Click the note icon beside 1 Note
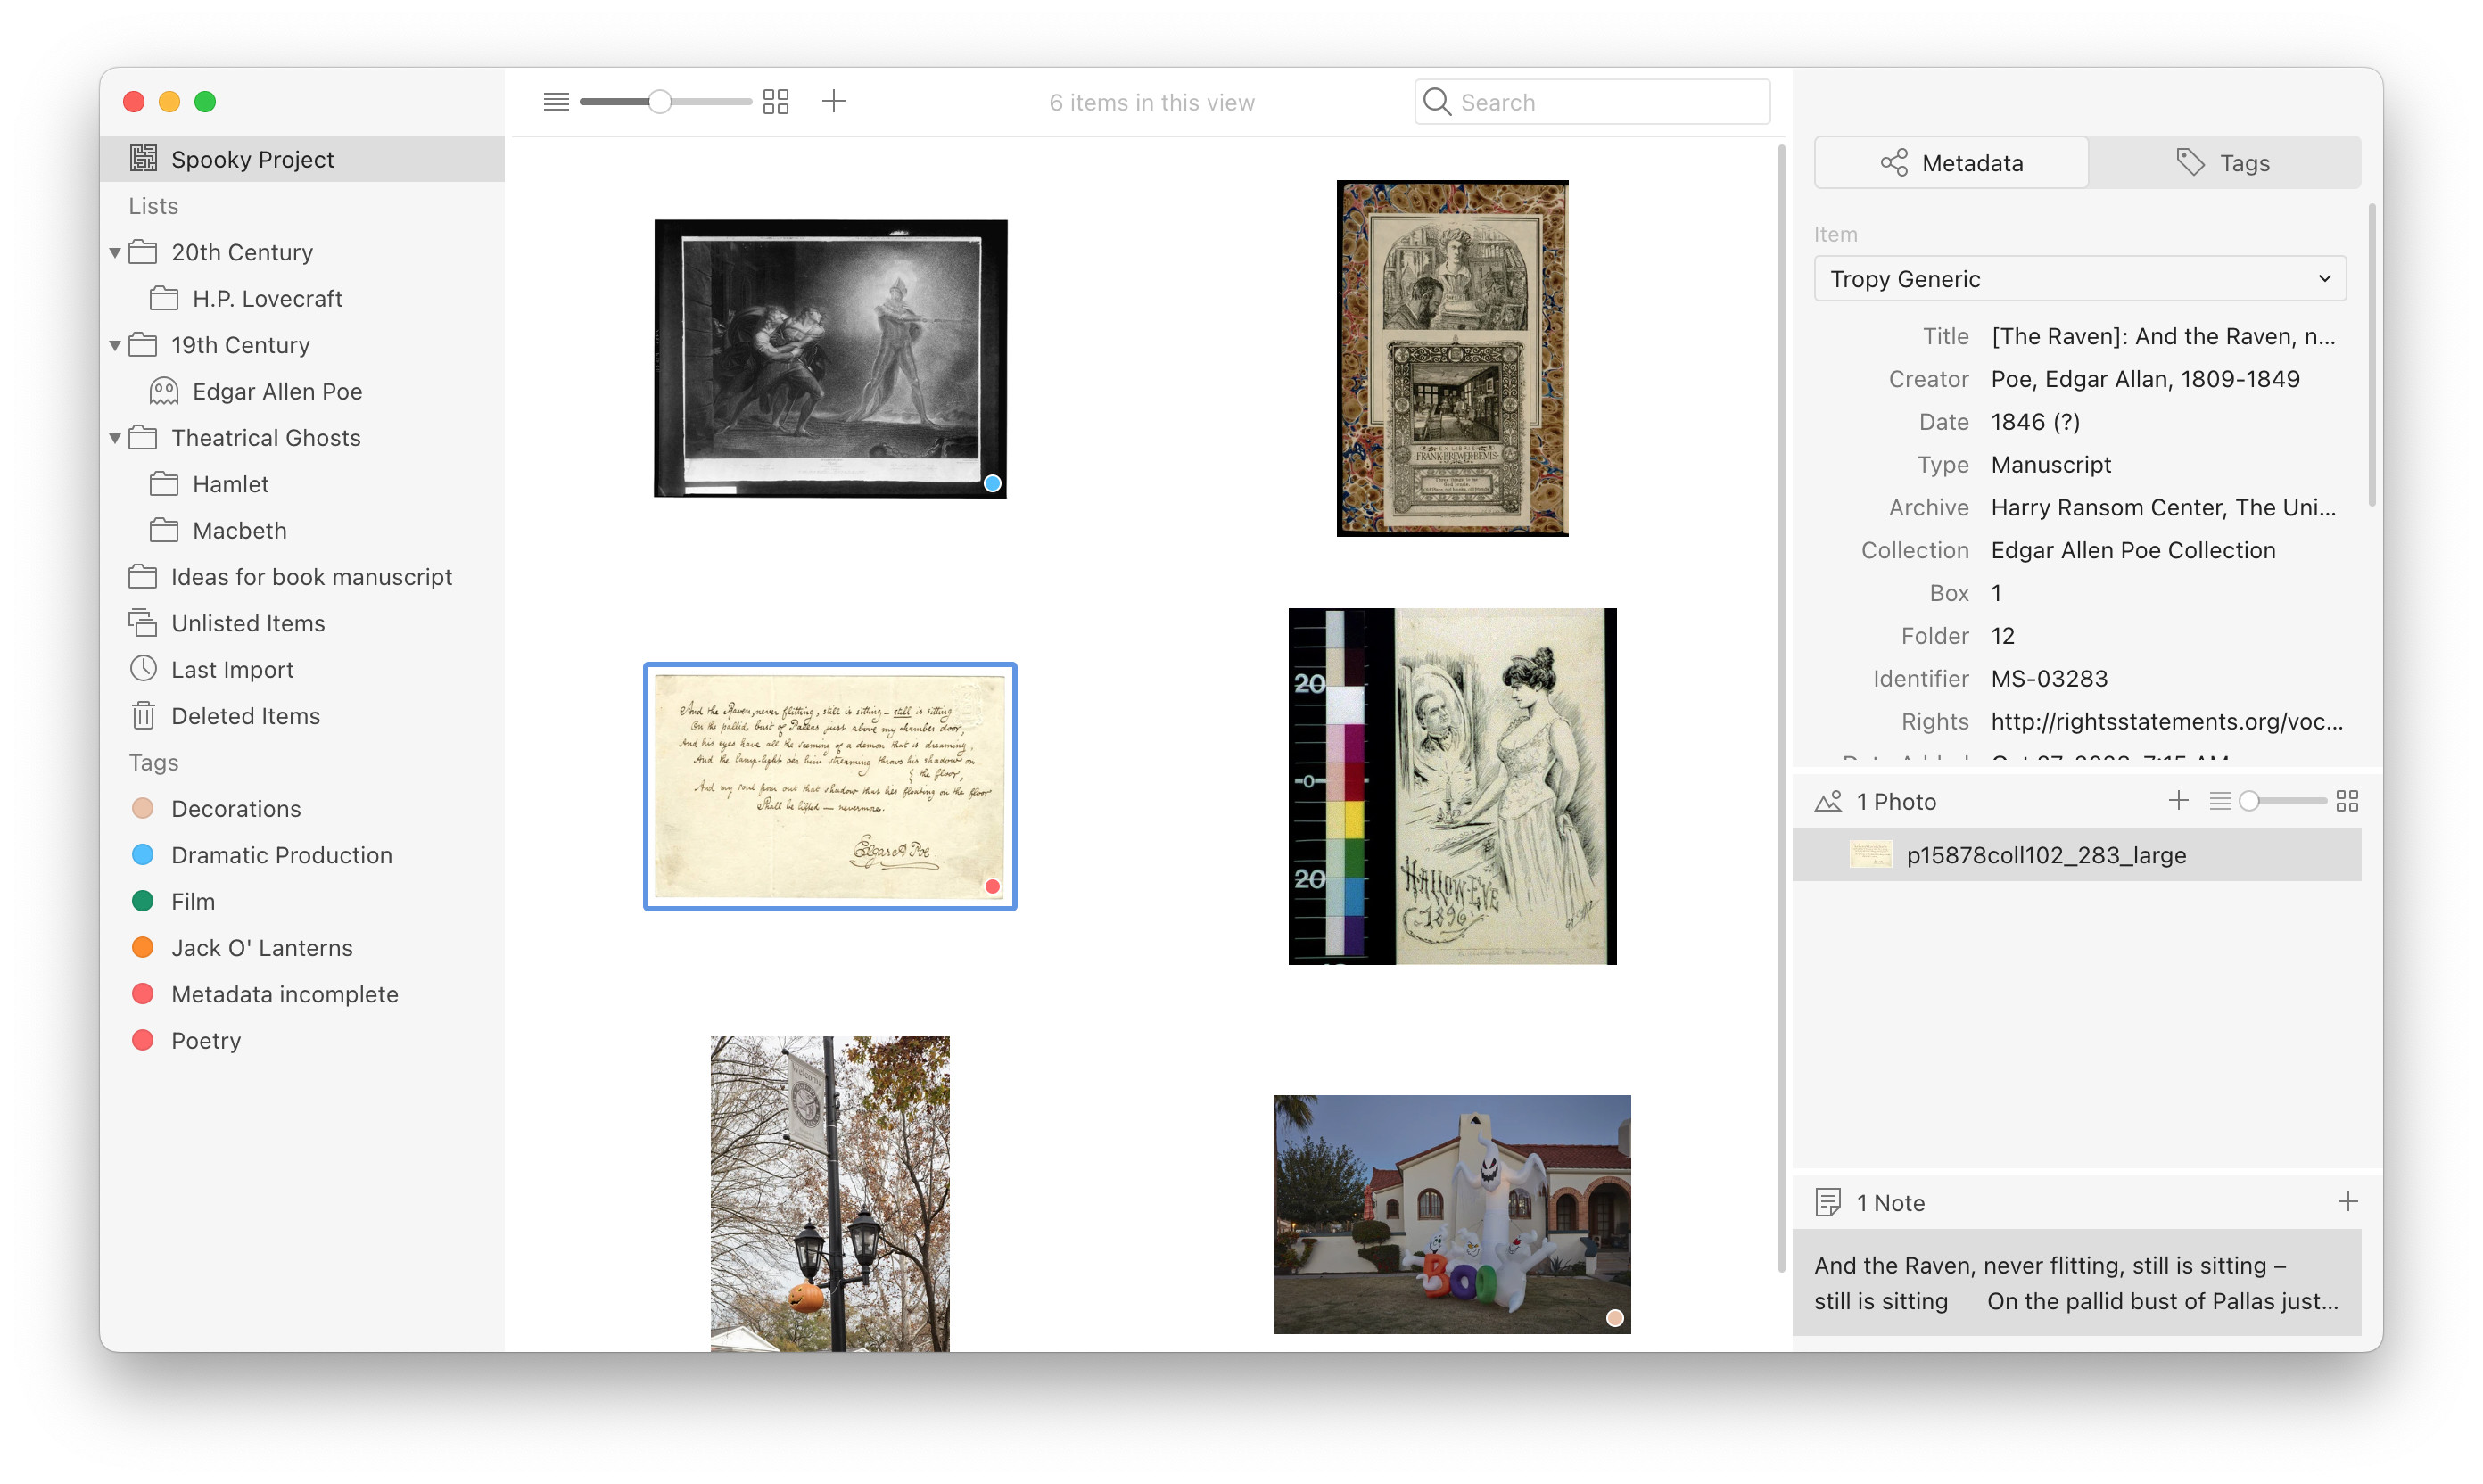Image resolution: width=2483 pixels, height=1484 pixels. pyautogui.click(x=1828, y=1202)
